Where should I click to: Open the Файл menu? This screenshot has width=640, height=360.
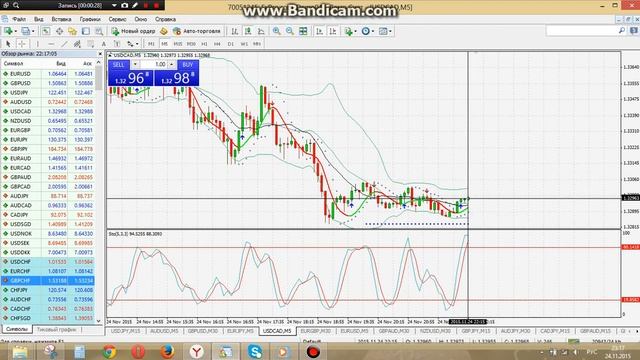pos(19,19)
